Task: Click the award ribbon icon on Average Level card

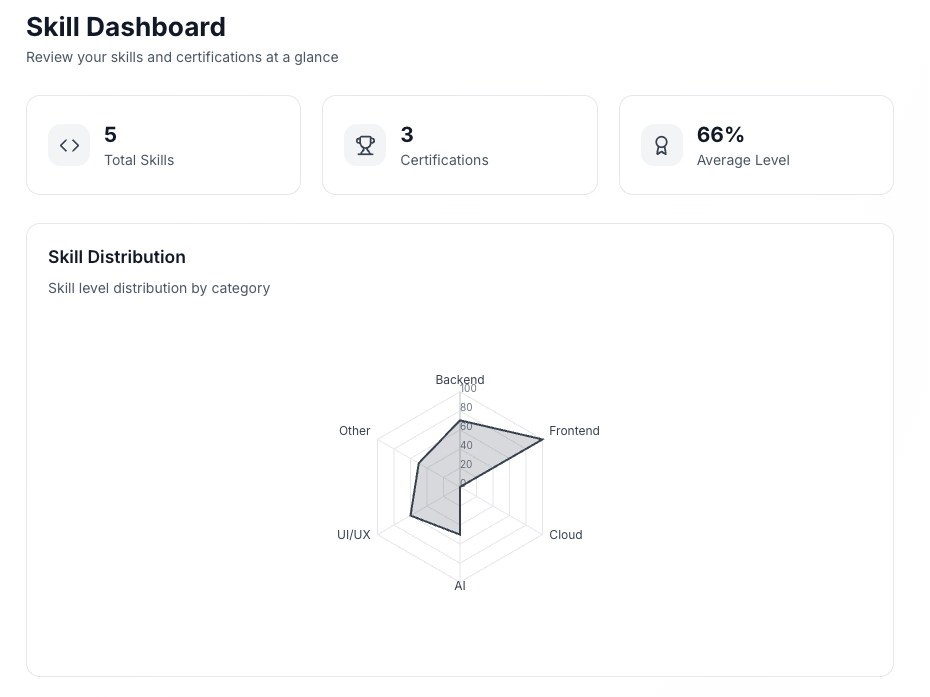Action: pos(661,145)
